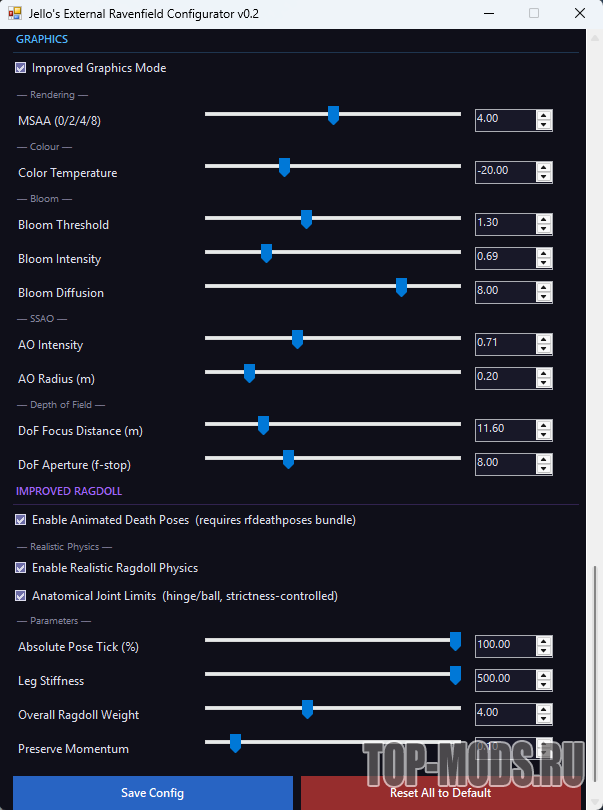Click the app icon in the title bar
Viewport: 603px width, 810px height.
tap(15, 13)
